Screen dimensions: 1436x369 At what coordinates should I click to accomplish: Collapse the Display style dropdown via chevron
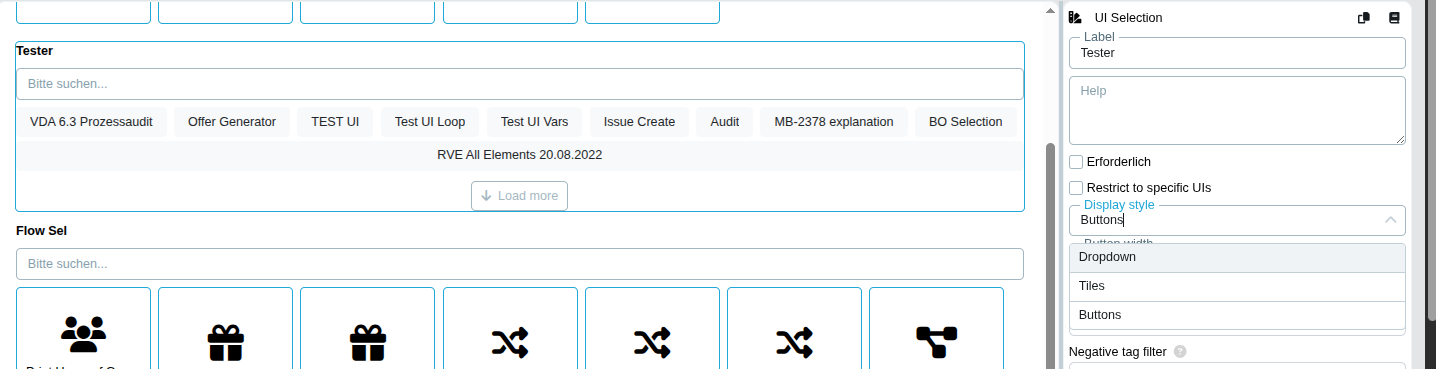[x=1391, y=220]
